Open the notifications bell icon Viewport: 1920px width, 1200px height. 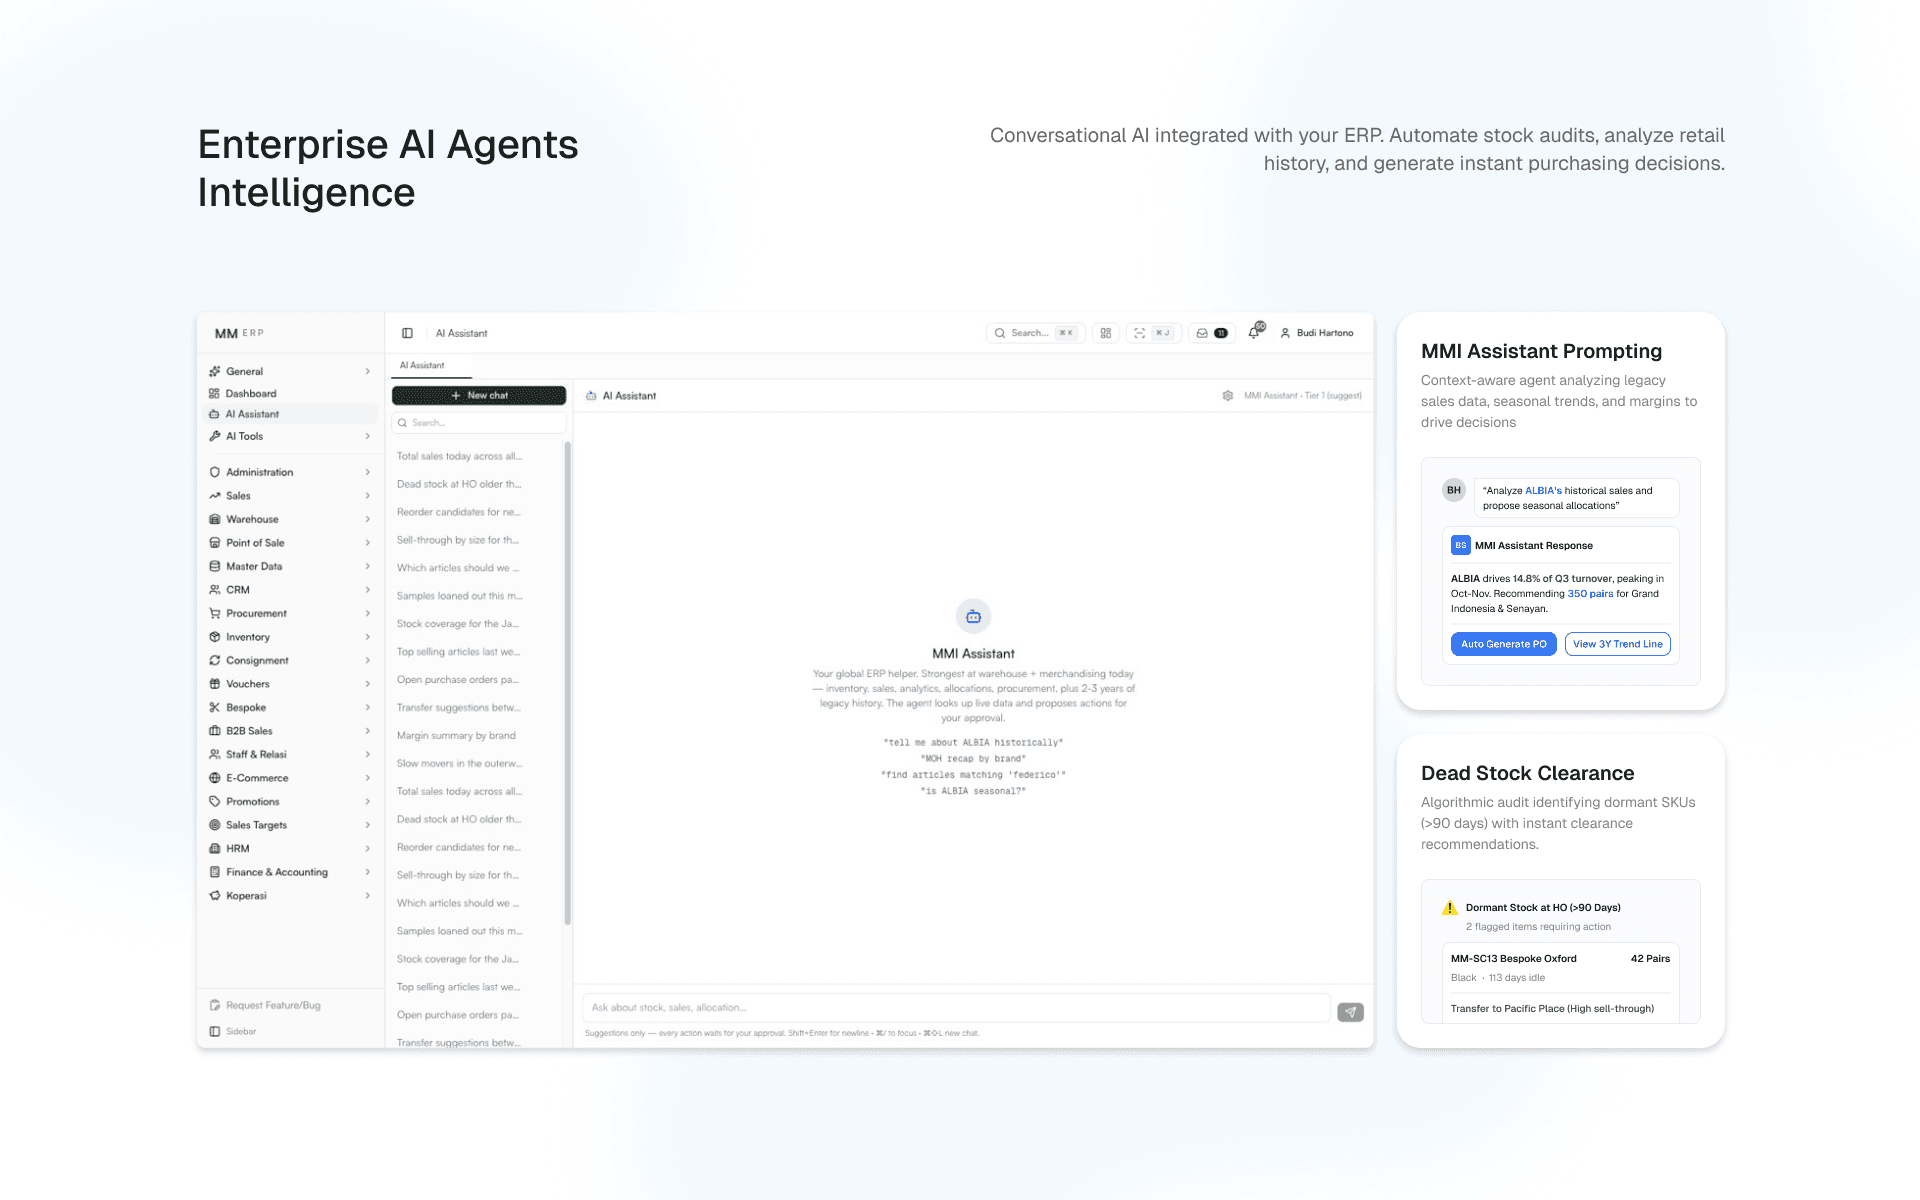pyautogui.click(x=1254, y=333)
